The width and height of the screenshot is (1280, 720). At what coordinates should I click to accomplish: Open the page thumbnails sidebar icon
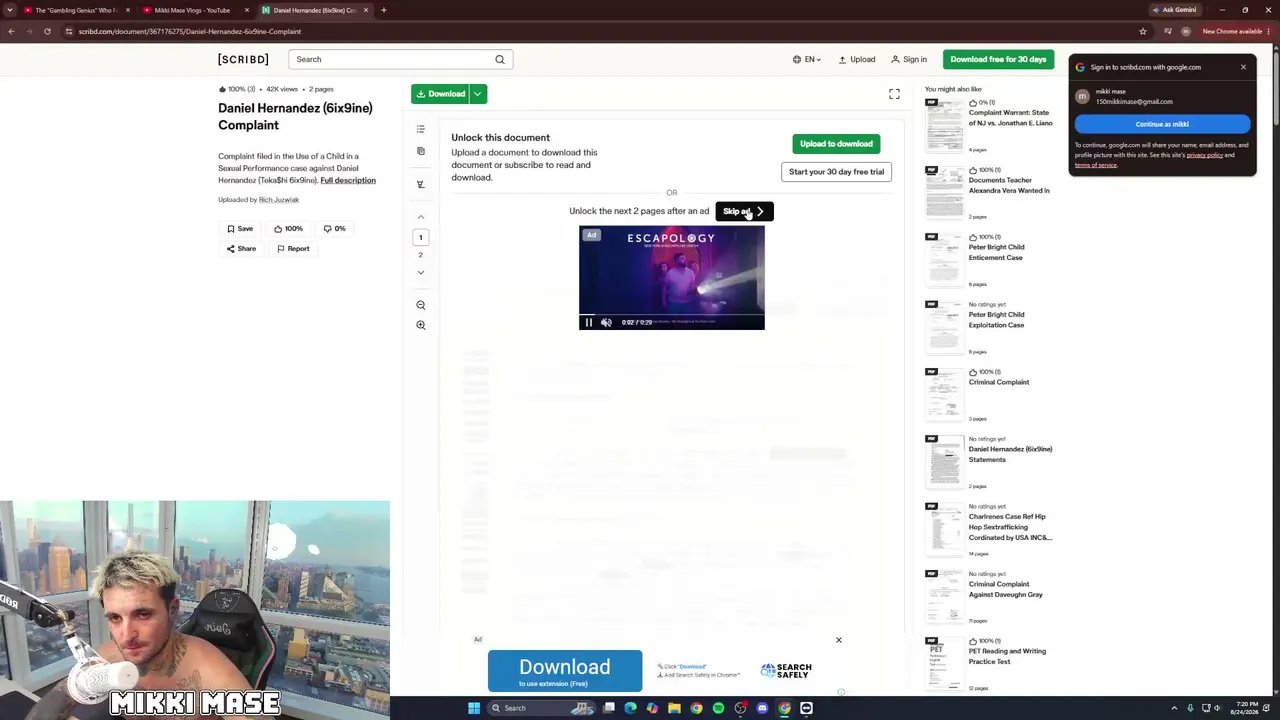tap(421, 151)
